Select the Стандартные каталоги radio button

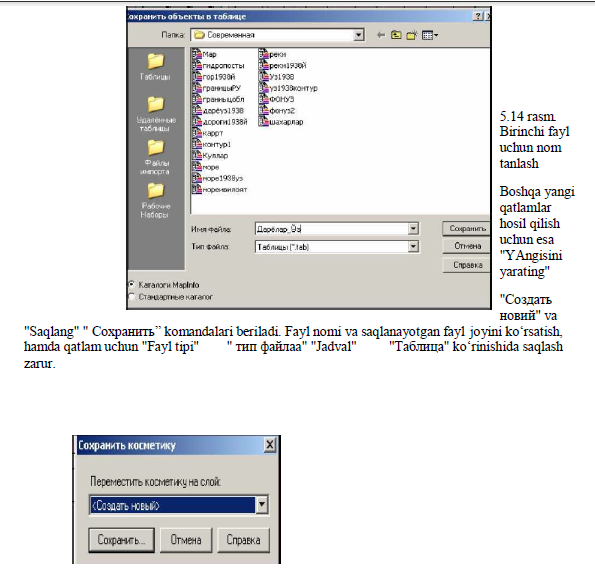pos(132,296)
